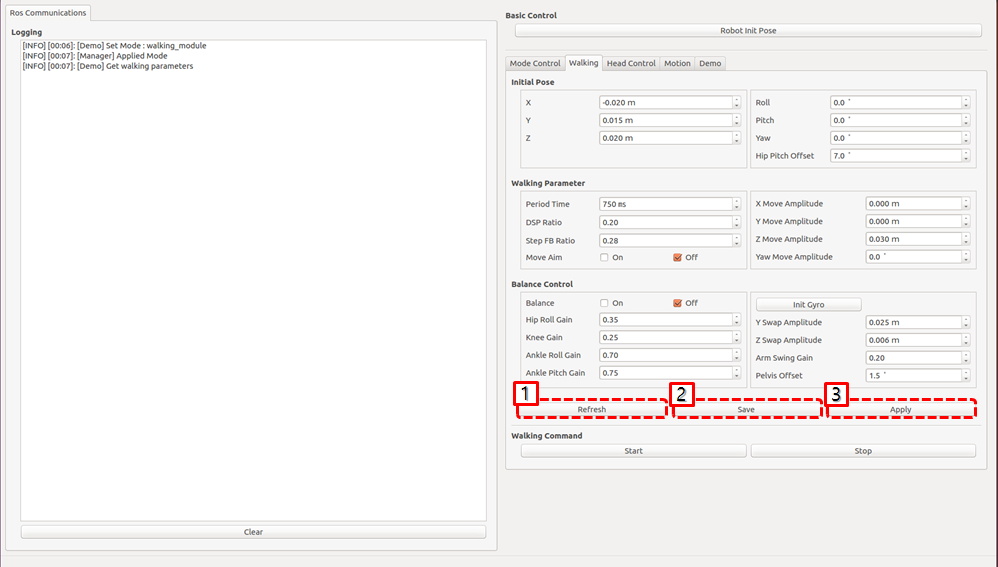
Task: Adjust the Z Move Amplitude stepper
Action: pos(966,239)
